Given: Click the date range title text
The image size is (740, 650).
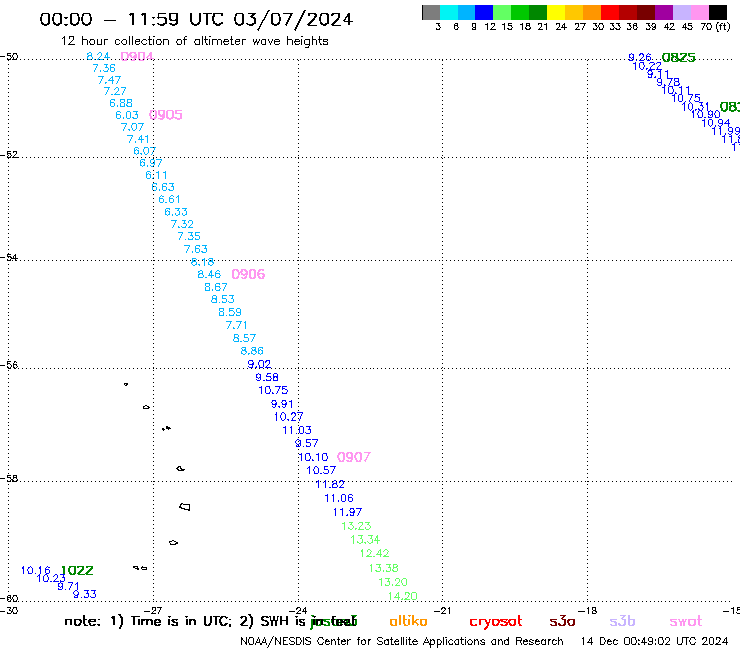Looking at the screenshot, I should [x=196, y=20].
